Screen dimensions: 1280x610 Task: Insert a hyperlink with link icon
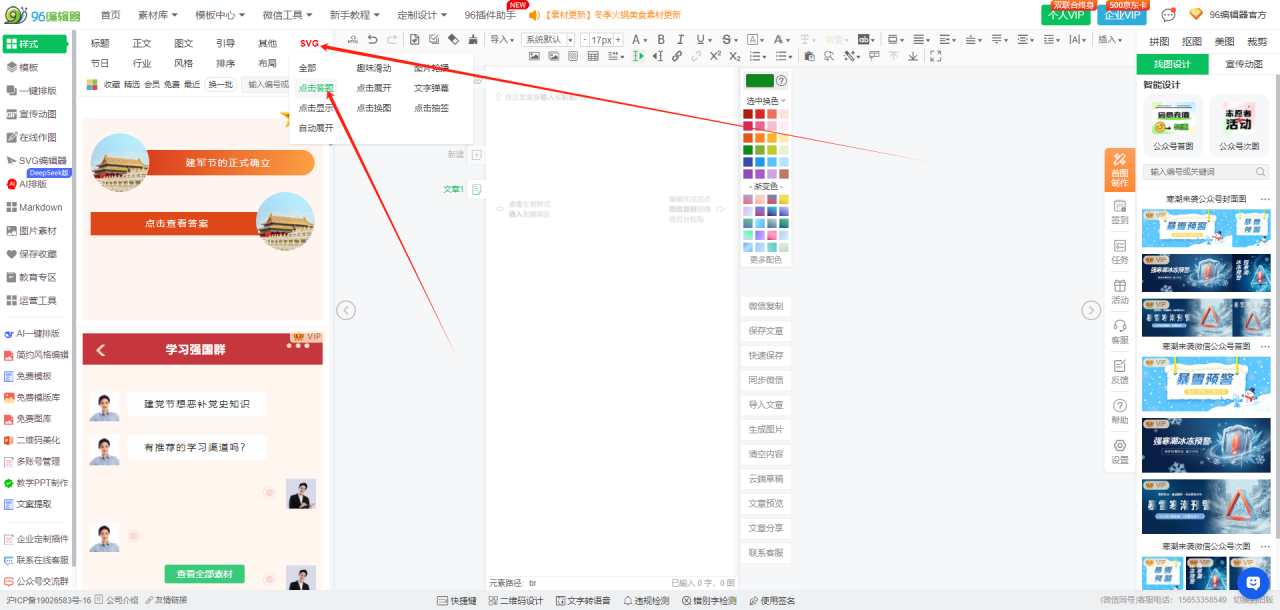677,56
